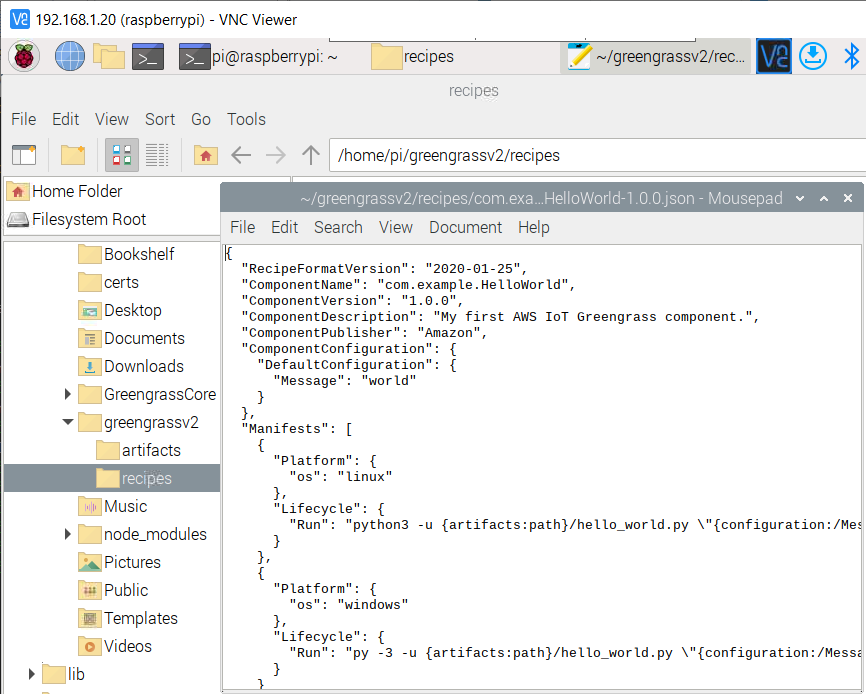The image size is (866, 694).
Task: Navigate back in file manager
Action: point(241,156)
